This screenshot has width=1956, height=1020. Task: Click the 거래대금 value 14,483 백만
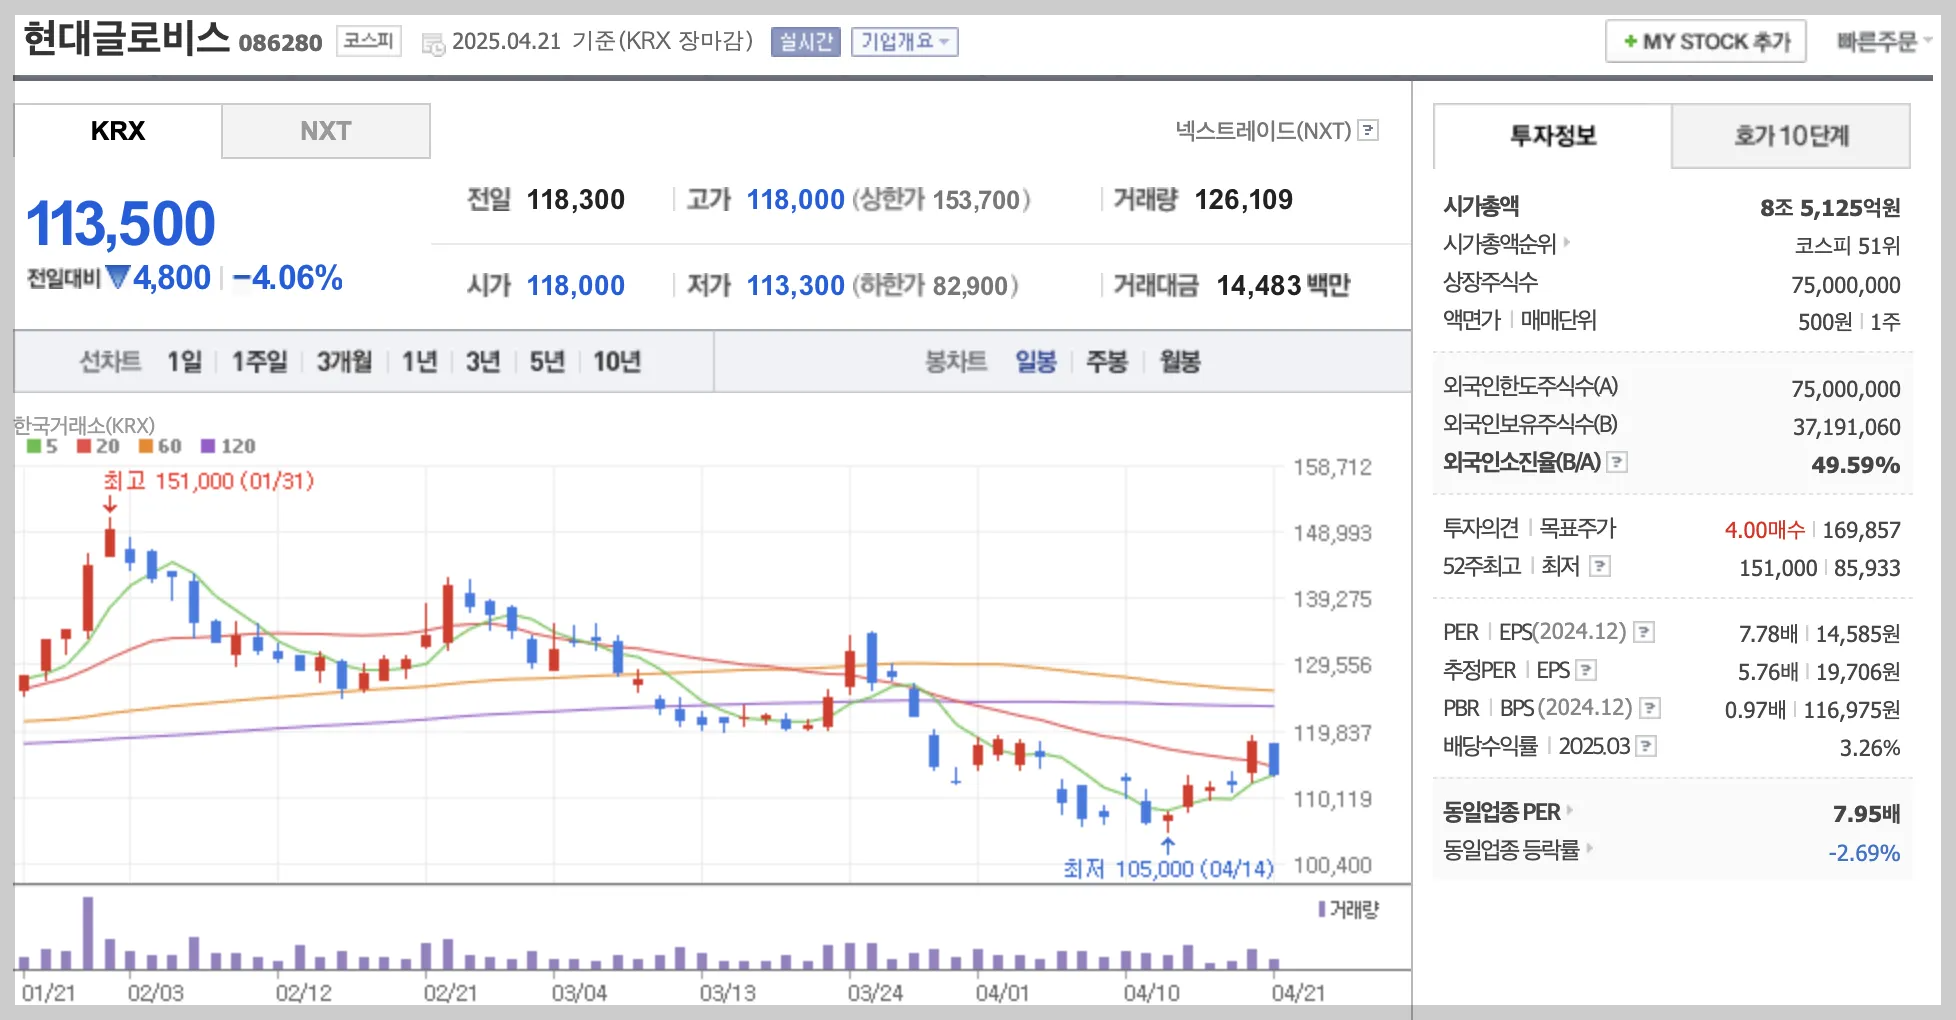pos(1283,286)
